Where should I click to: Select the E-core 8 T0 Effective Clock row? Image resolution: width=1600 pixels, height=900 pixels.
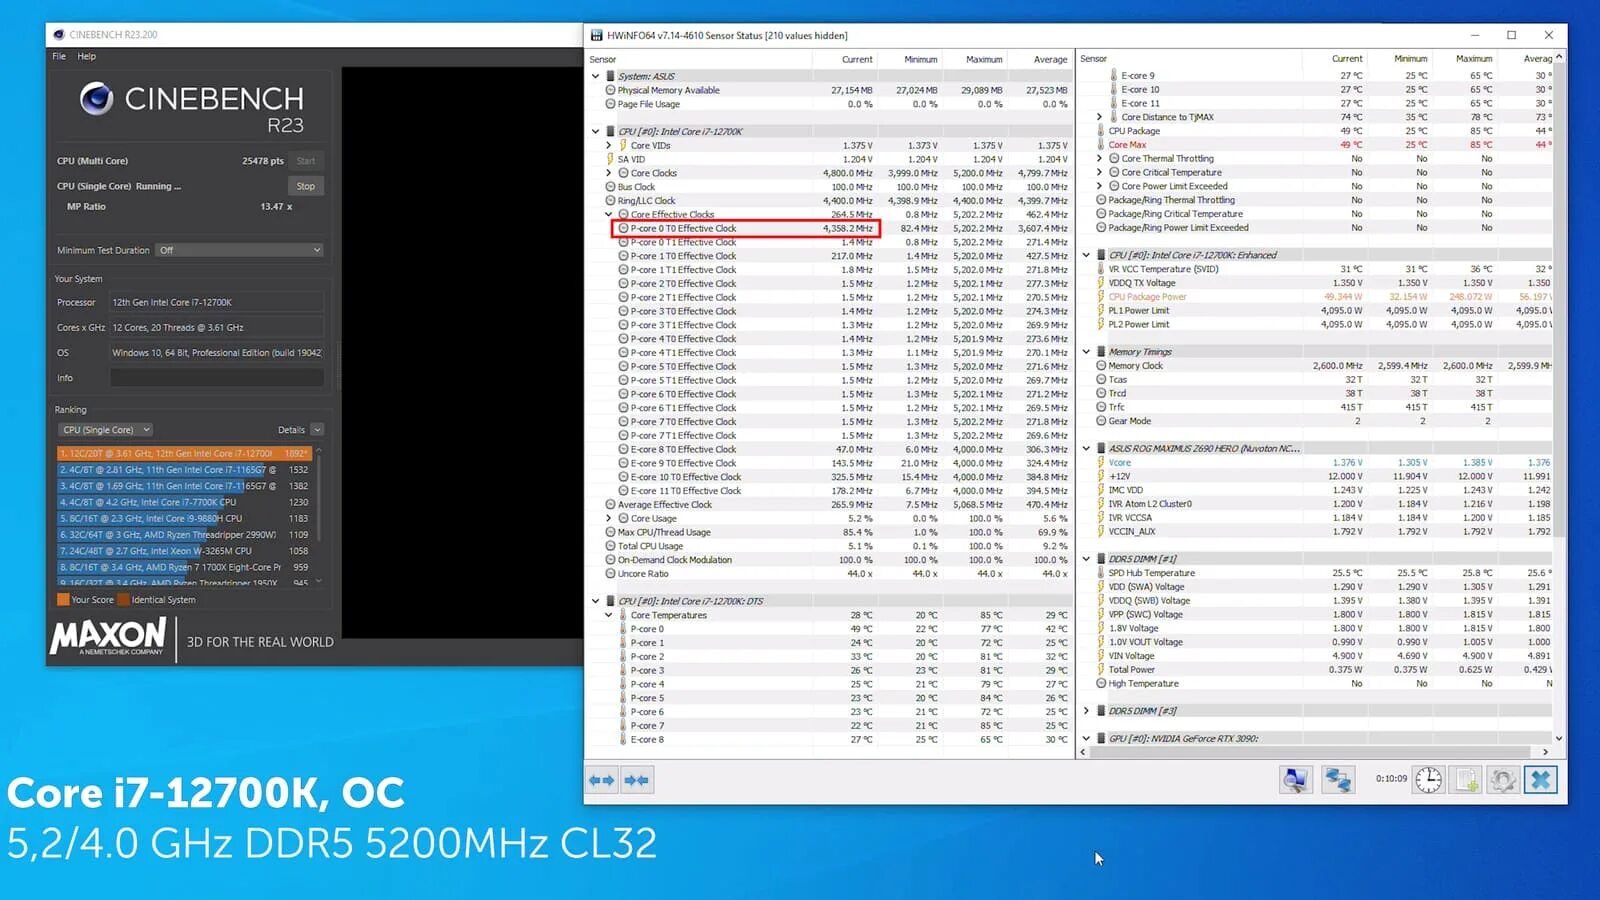[830, 449]
